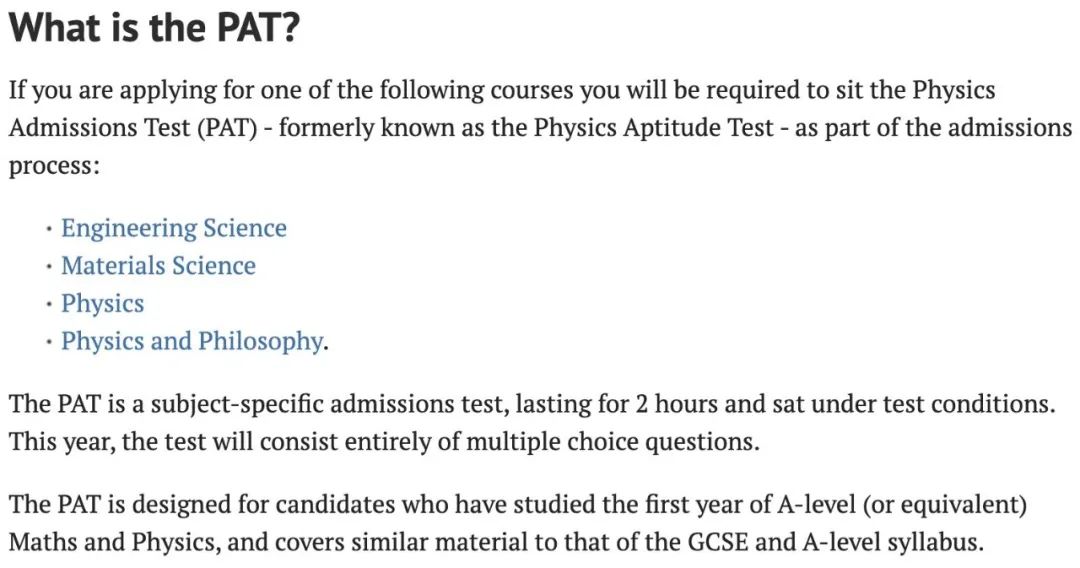Screen dimensions: 1080x568
Task: Click the bullet before Engineering Science
Action: (48, 230)
